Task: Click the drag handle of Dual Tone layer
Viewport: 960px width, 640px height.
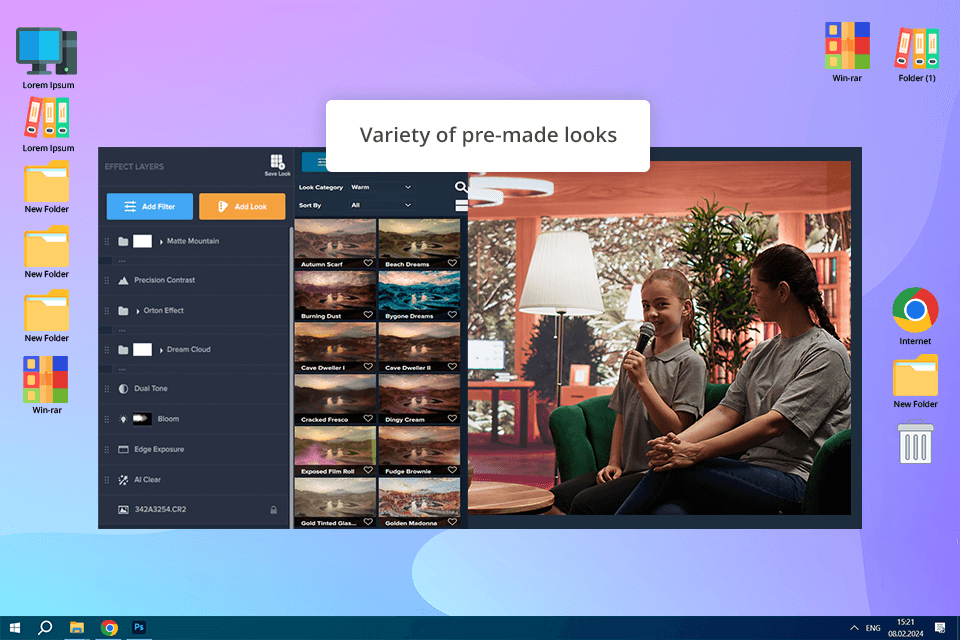Action: click(x=107, y=389)
